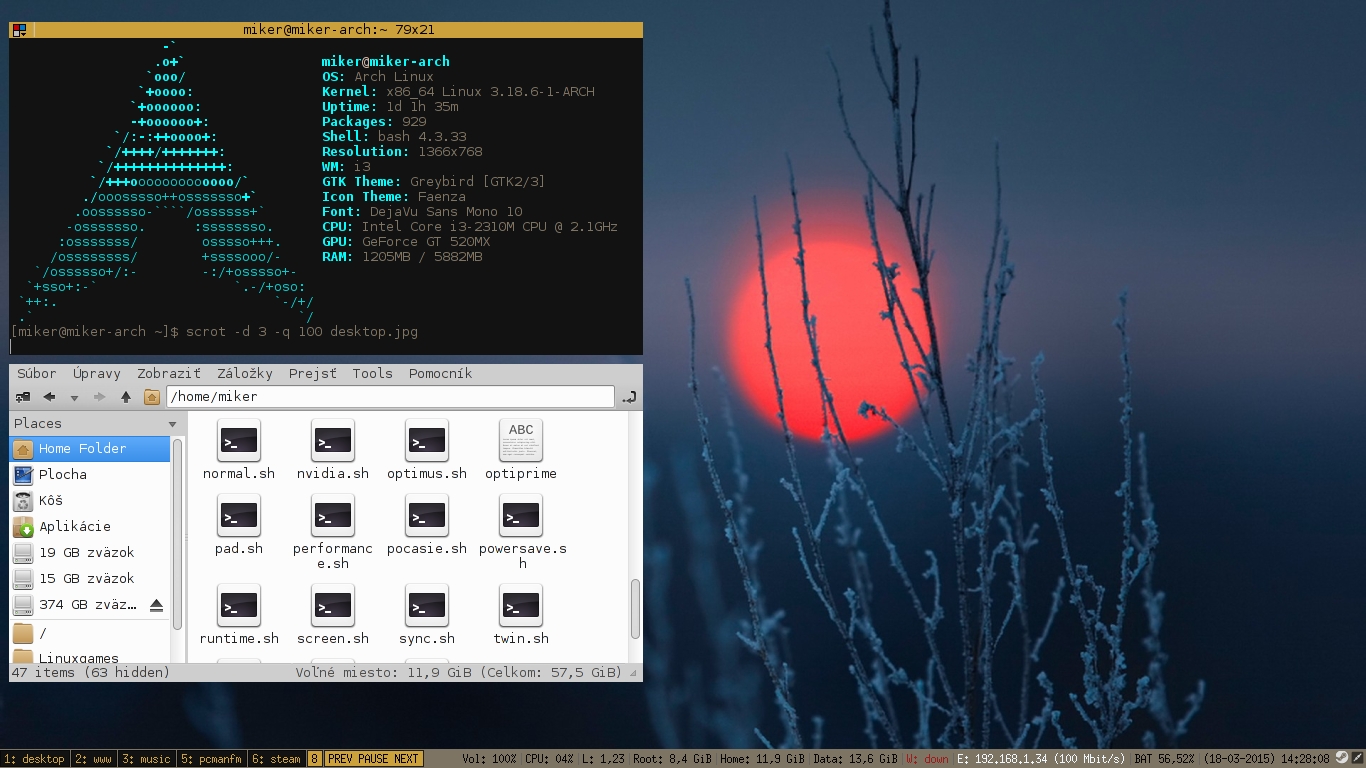Open Kôš trash in Places
The width and height of the screenshot is (1366, 768).
[90, 501]
